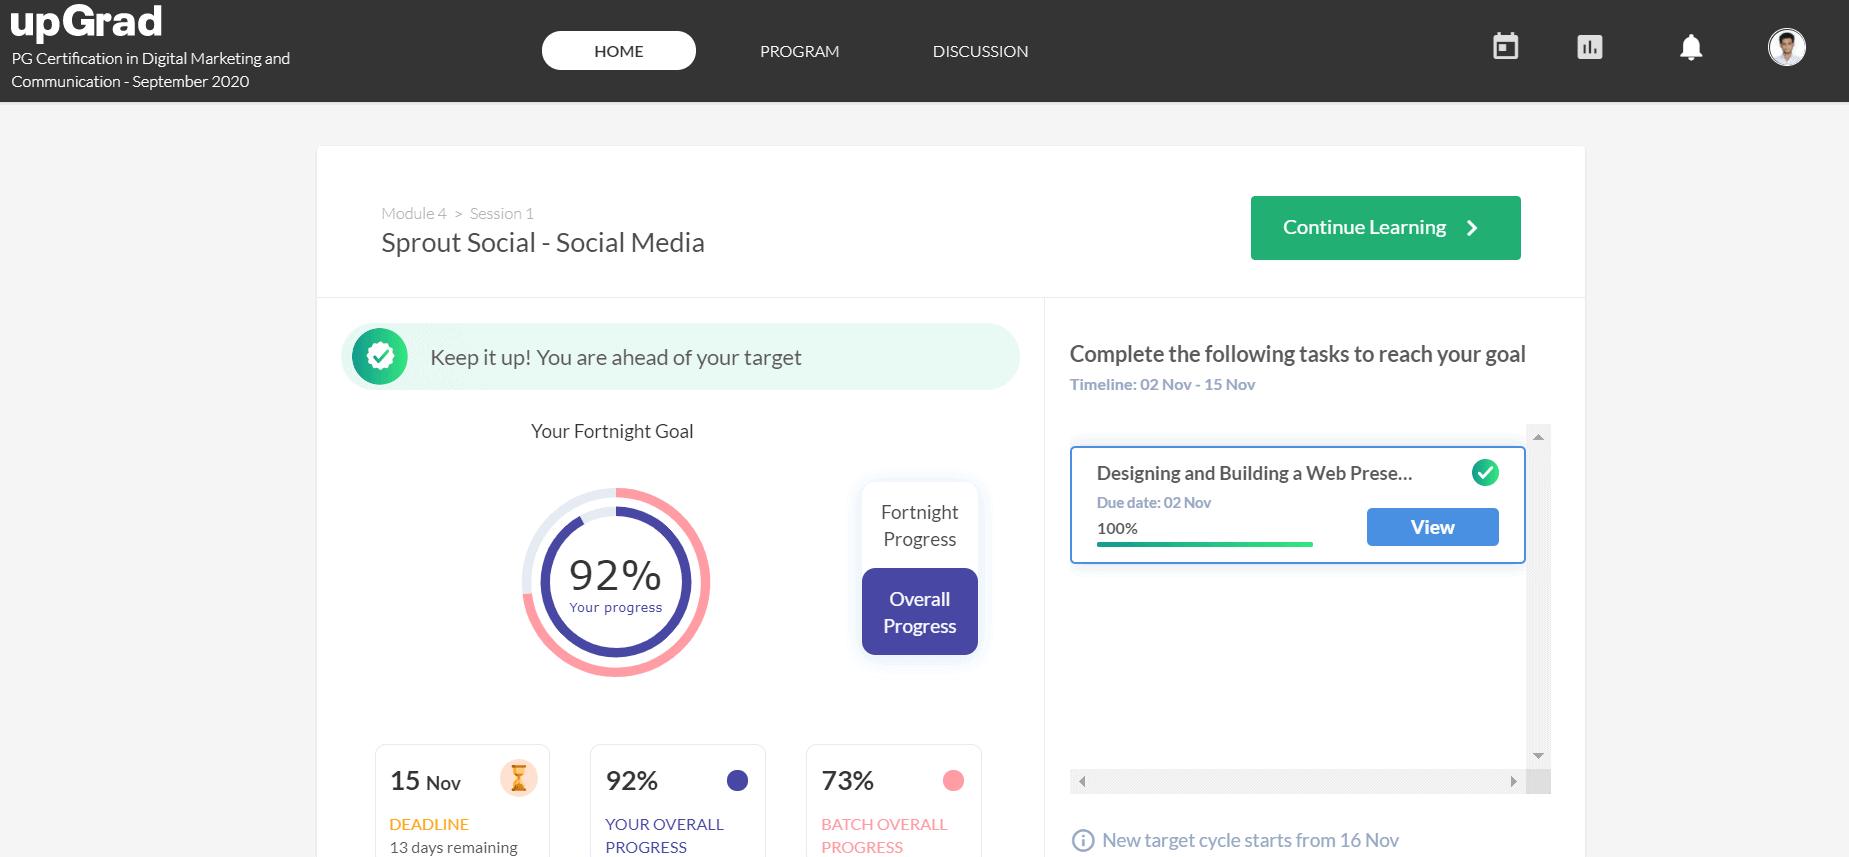Switch to Overall Progress view
1849x857 pixels.
920,612
